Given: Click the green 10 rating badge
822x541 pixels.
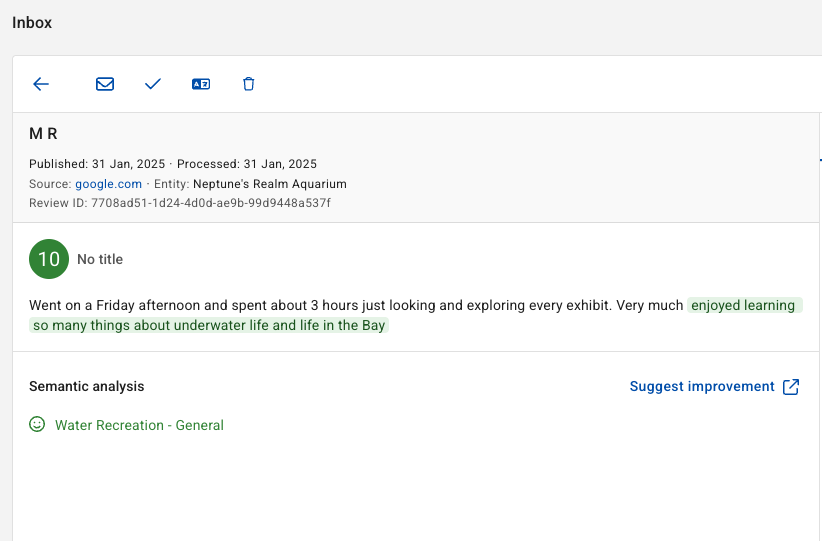Looking at the screenshot, I should [49, 259].
